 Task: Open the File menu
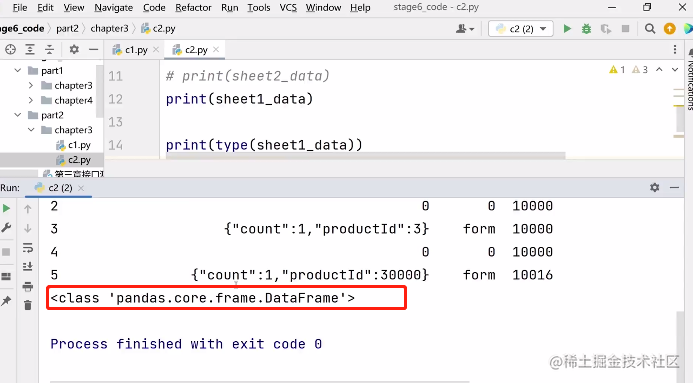coord(20,8)
